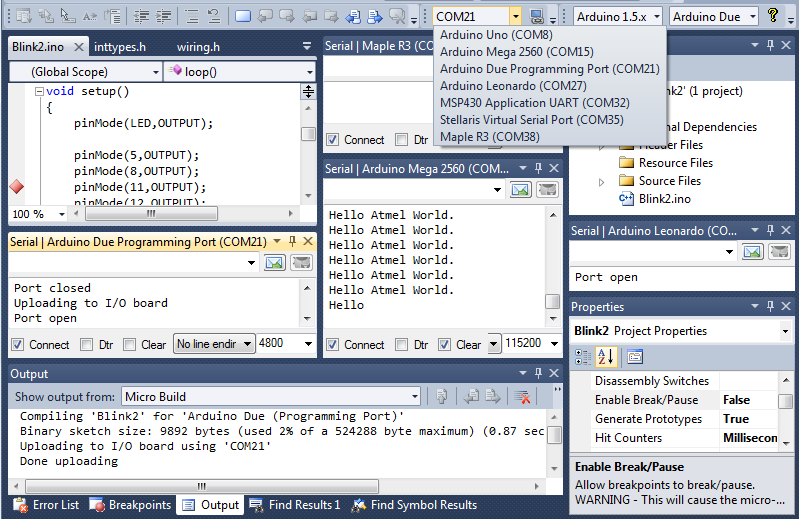Viewport: 799px width, 519px height.
Task: Click the Decrease Line Indent toolbar icon
Action: pos(141,16)
